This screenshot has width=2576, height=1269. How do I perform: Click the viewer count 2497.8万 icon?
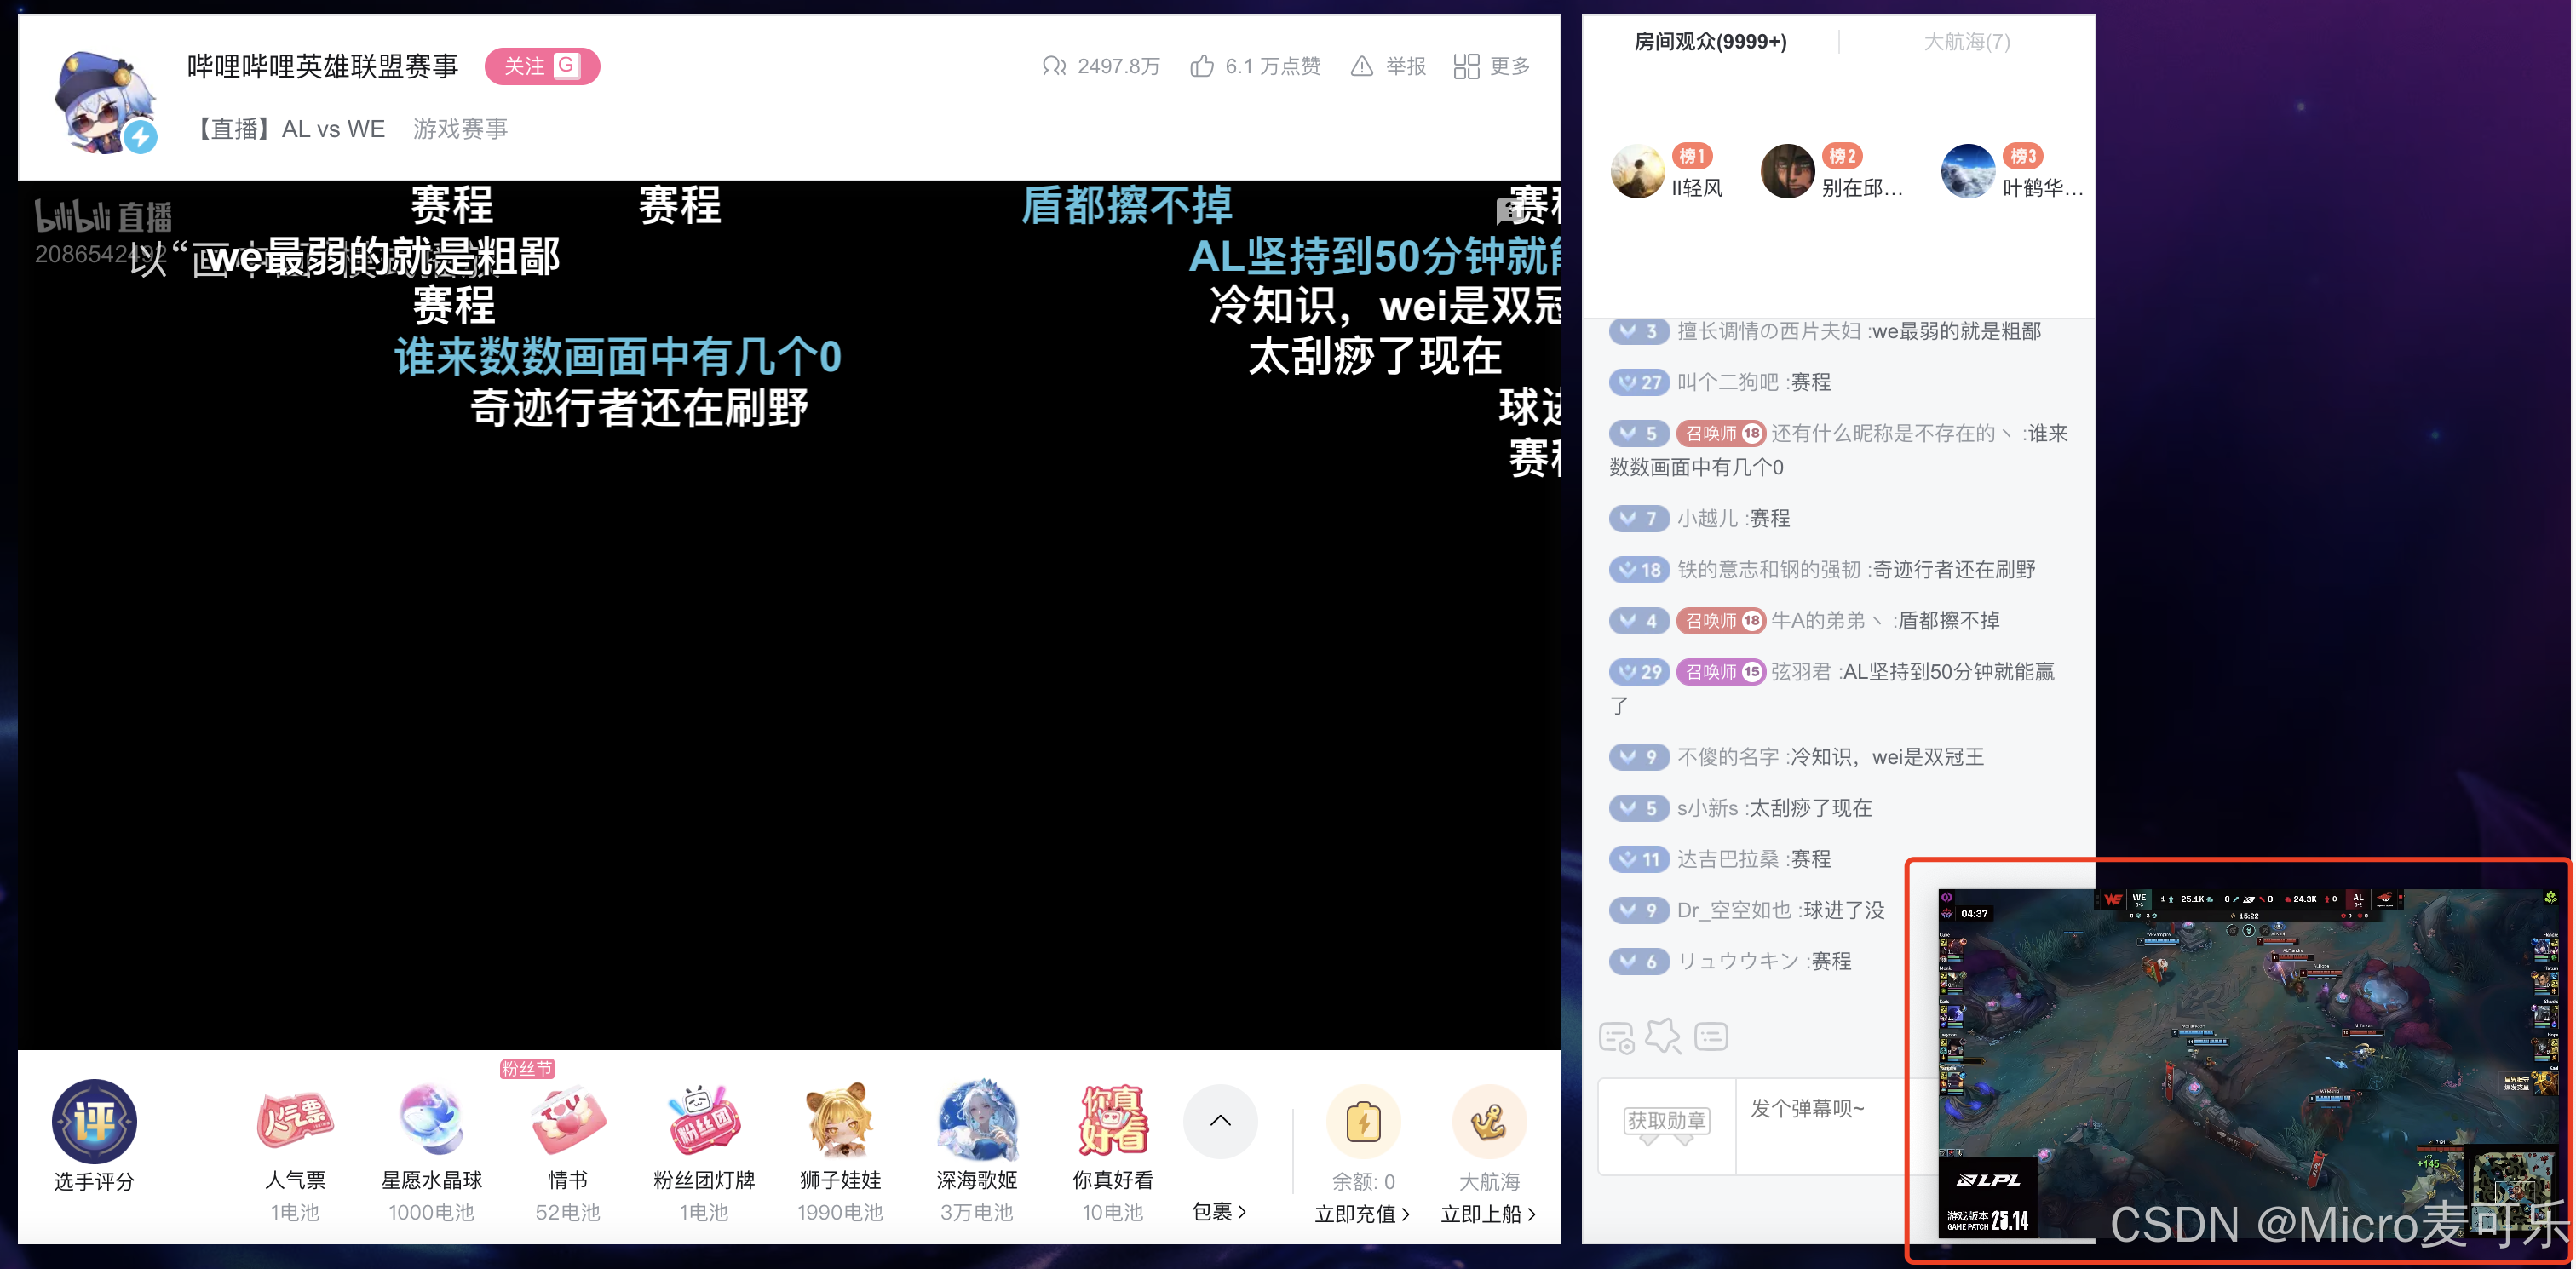pos(1053,66)
